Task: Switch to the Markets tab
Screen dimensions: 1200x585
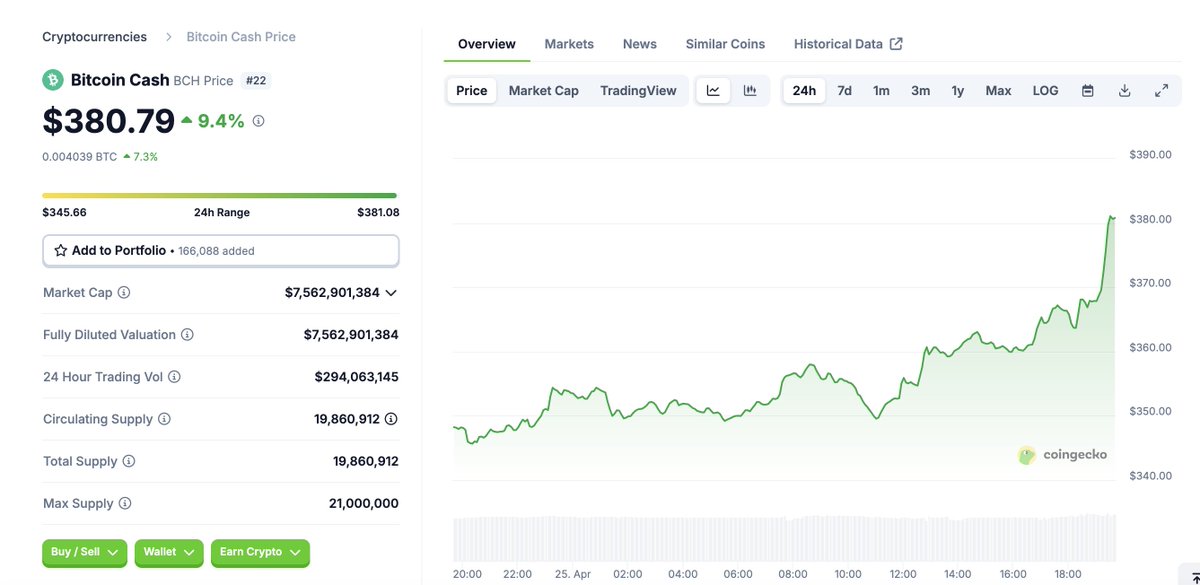Action: 569,44
